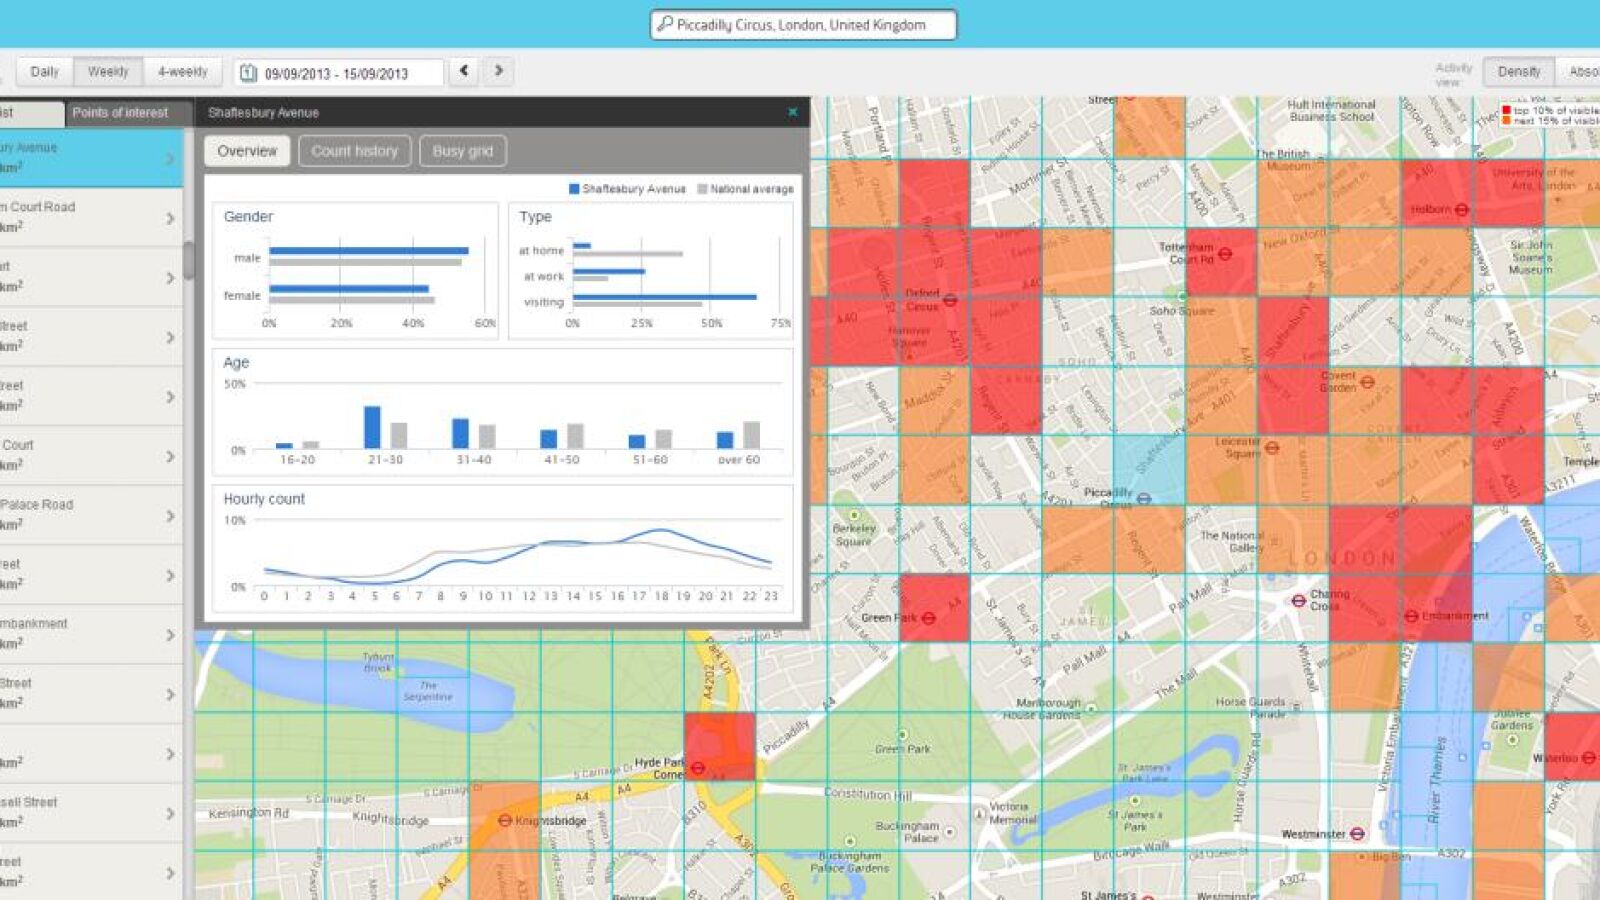Click Piccadilly Circus tube station marker
Screen dimensions: 1600x900
[x=1144, y=498]
